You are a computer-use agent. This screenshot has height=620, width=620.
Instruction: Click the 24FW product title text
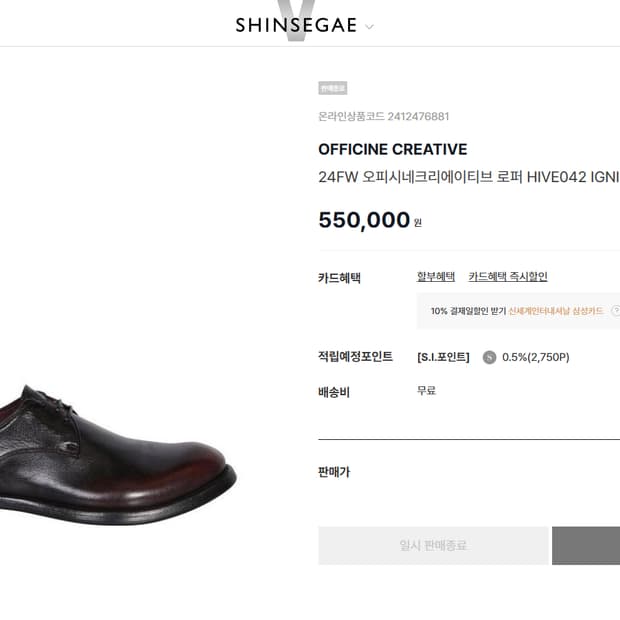468,177
